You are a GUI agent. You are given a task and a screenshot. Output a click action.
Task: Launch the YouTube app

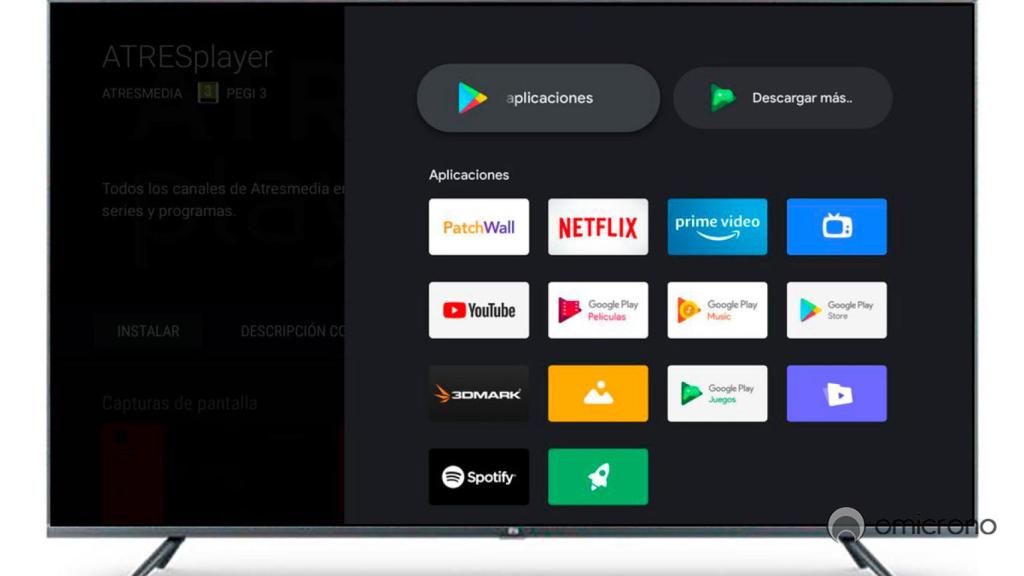[x=478, y=310]
